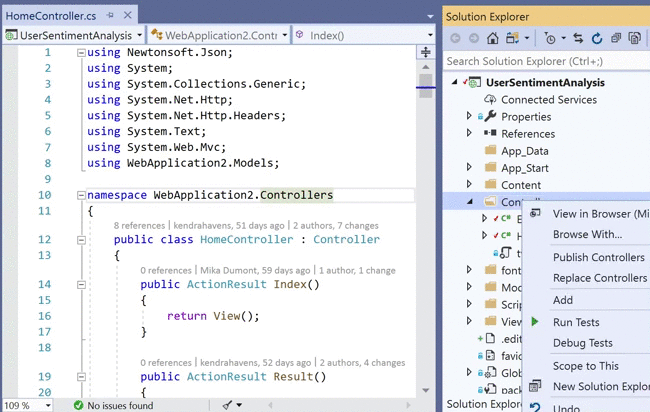Switch views with the Solutions and Folders icon
The height and width of the screenshot is (412, 650).
pos(512,39)
